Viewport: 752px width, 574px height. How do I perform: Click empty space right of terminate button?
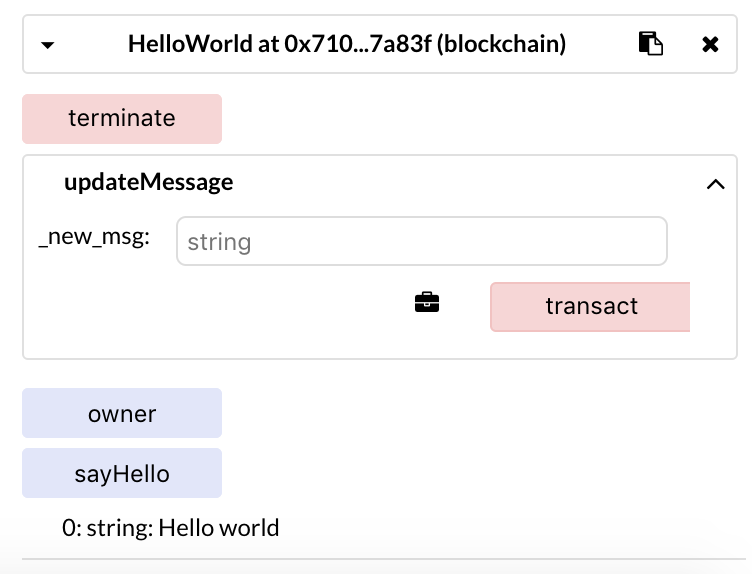[x=480, y=118]
